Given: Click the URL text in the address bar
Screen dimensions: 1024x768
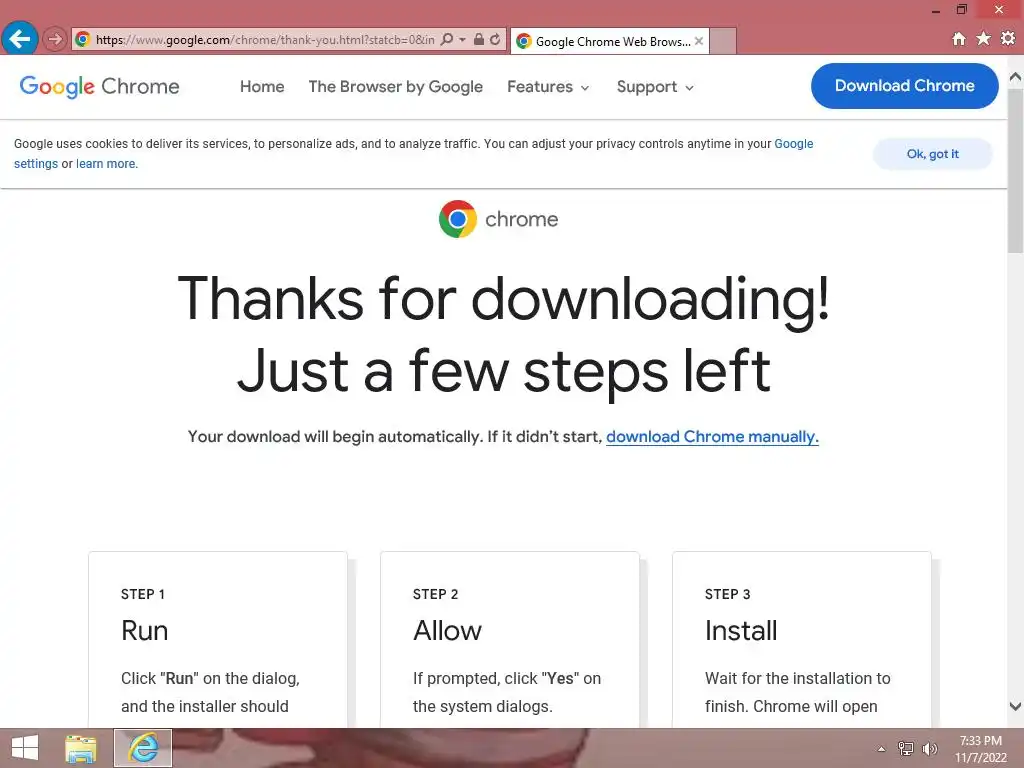Looking at the screenshot, I should [x=265, y=40].
